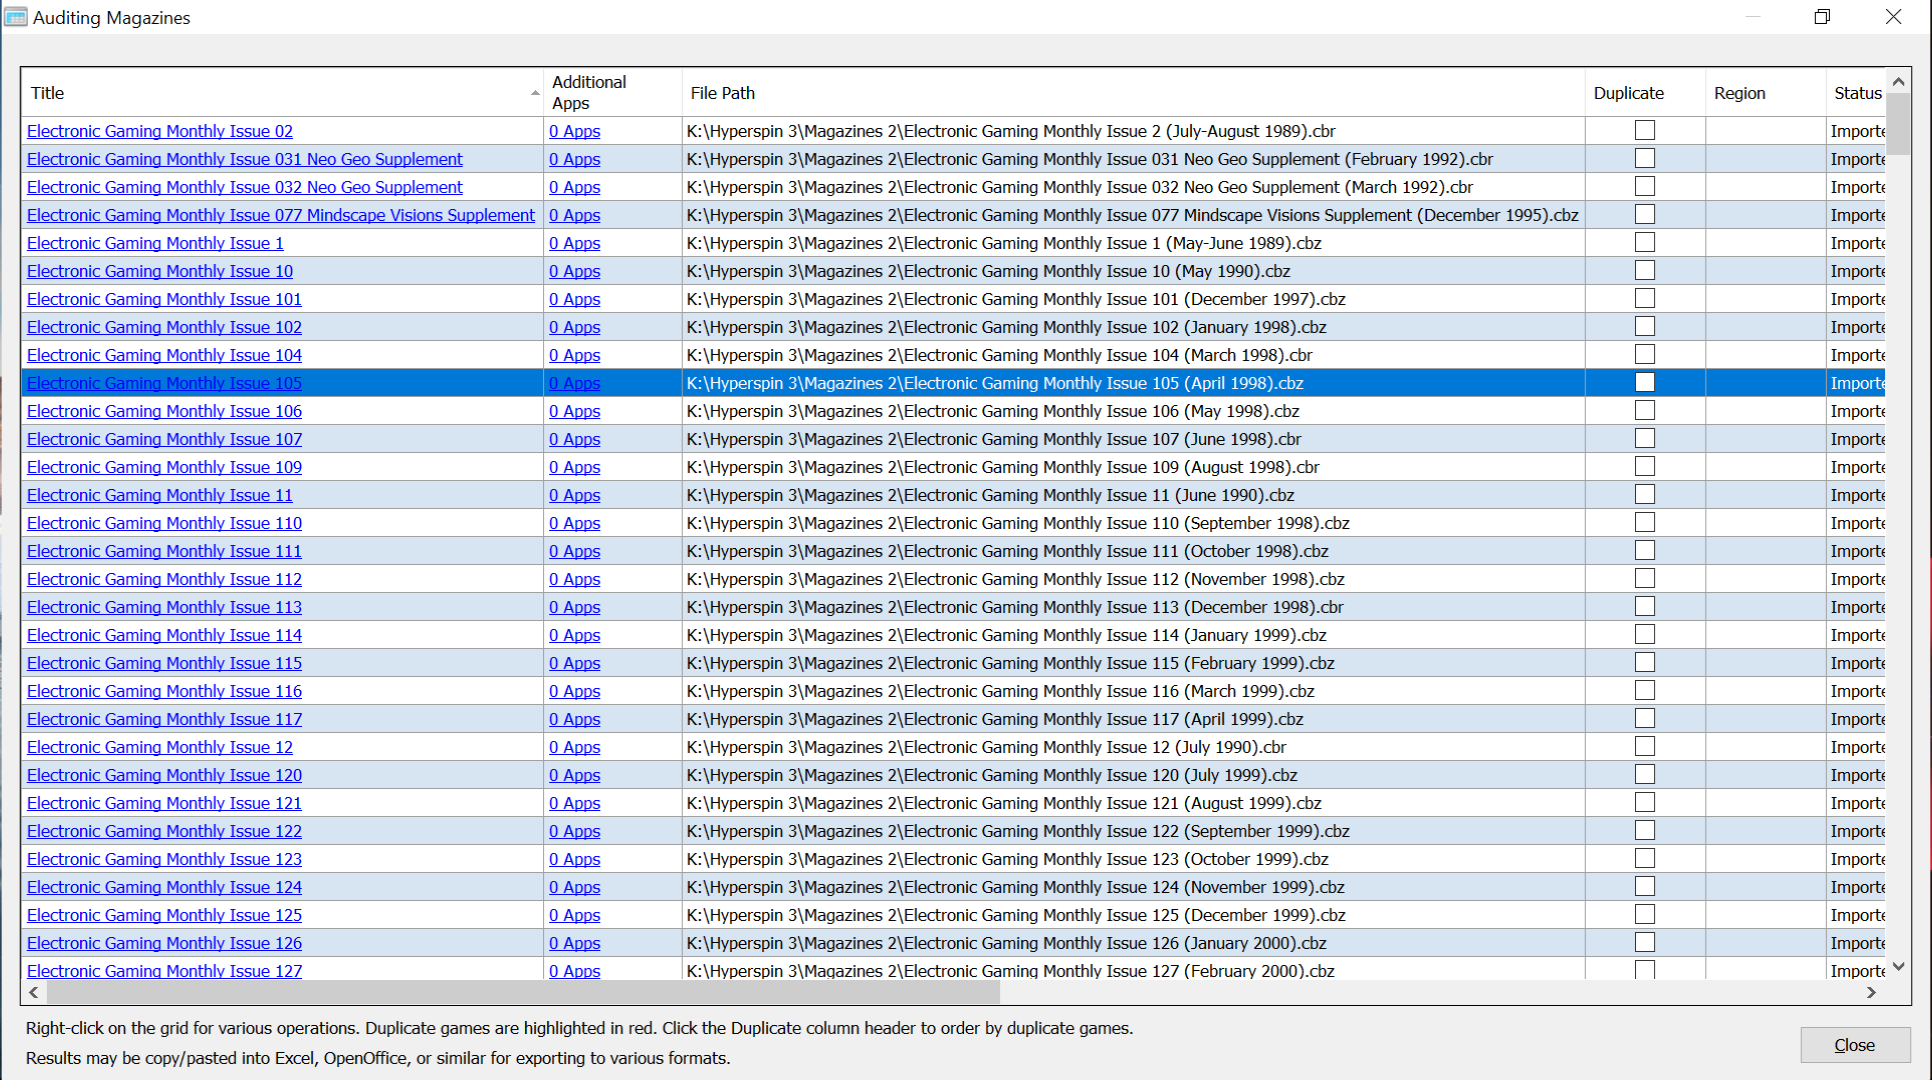Select file path for Issue 114 (January 1999).cbz

click(1134, 635)
